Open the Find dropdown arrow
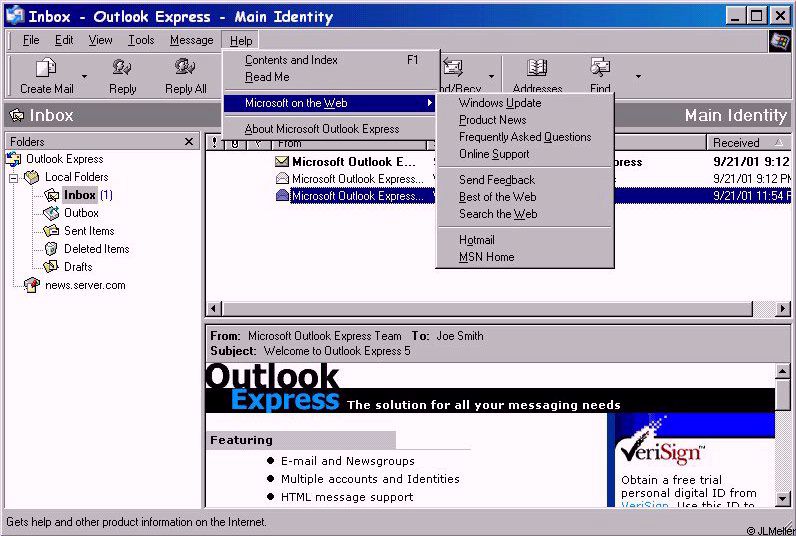Image resolution: width=796 pixels, height=536 pixels. click(x=638, y=77)
